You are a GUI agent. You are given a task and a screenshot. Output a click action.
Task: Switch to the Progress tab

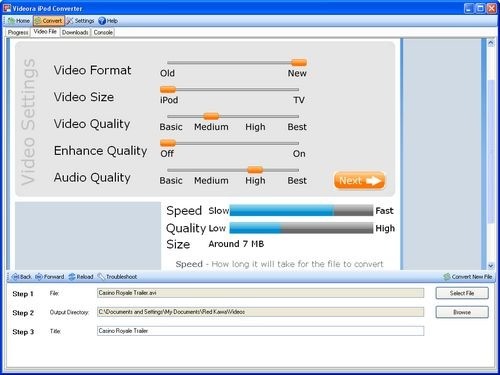[x=18, y=32]
